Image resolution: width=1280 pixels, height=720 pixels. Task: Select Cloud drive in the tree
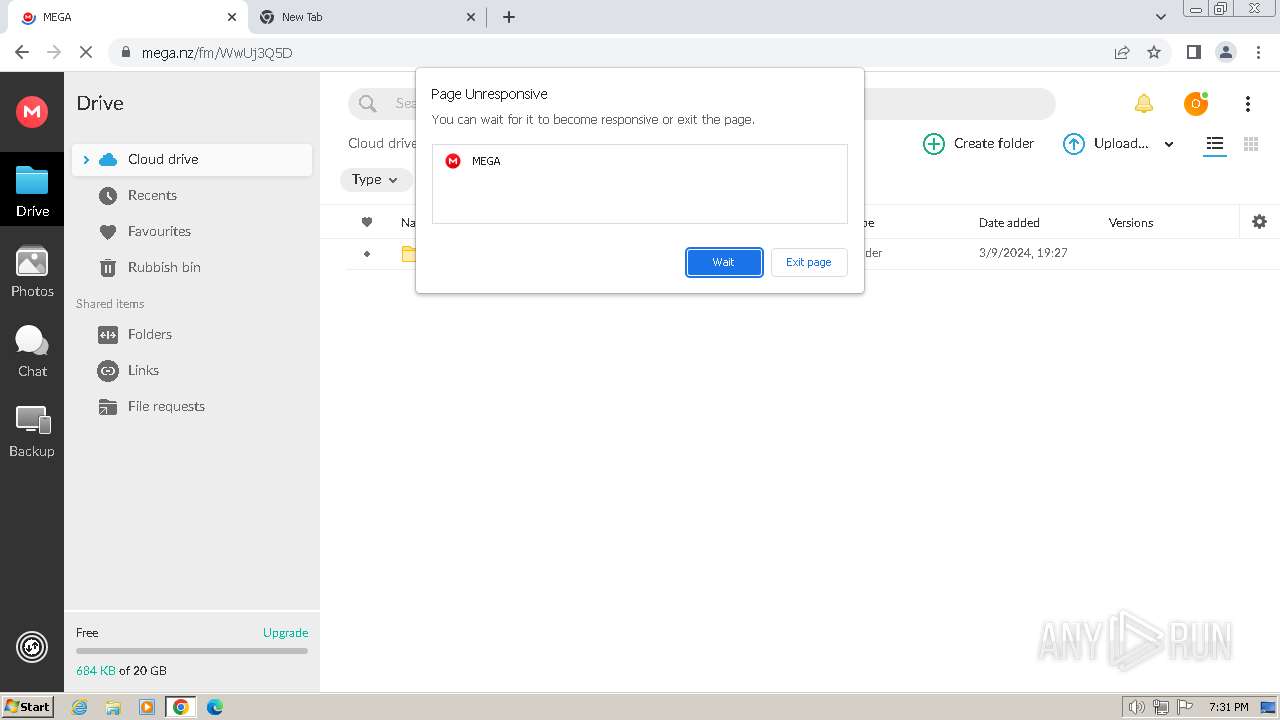click(x=192, y=159)
